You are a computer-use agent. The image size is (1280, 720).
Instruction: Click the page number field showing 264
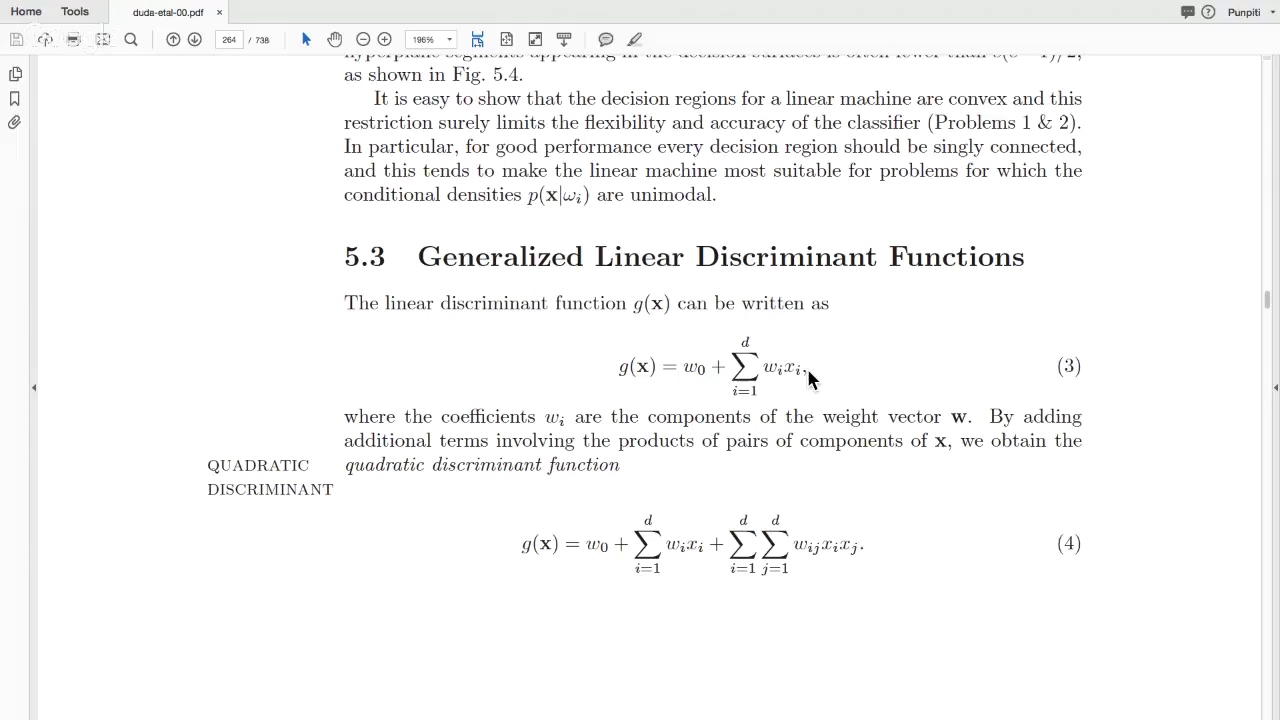(x=229, y=40)
